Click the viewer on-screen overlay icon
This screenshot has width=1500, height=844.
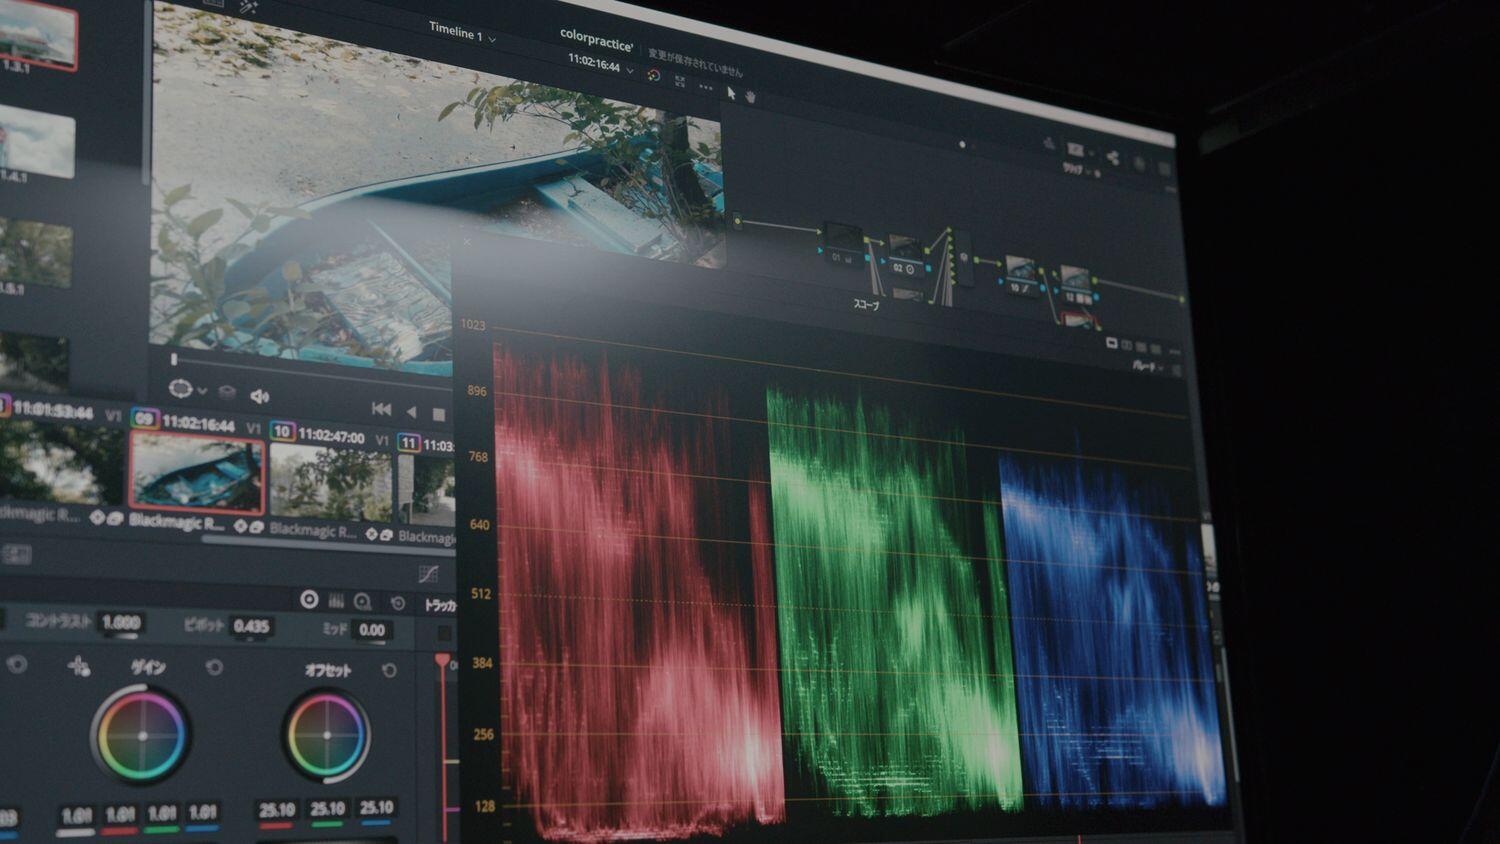(181, 388)
